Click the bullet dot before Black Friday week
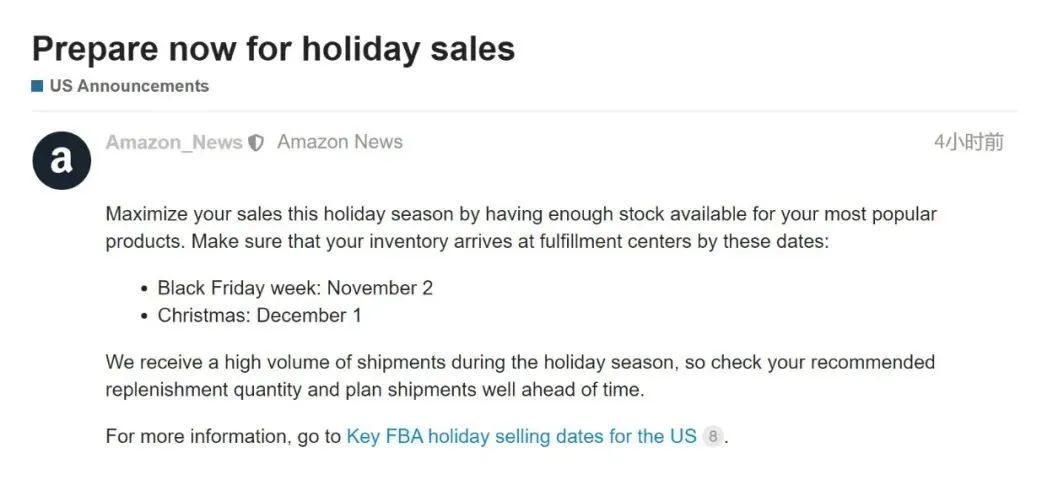 pos(145,289)
